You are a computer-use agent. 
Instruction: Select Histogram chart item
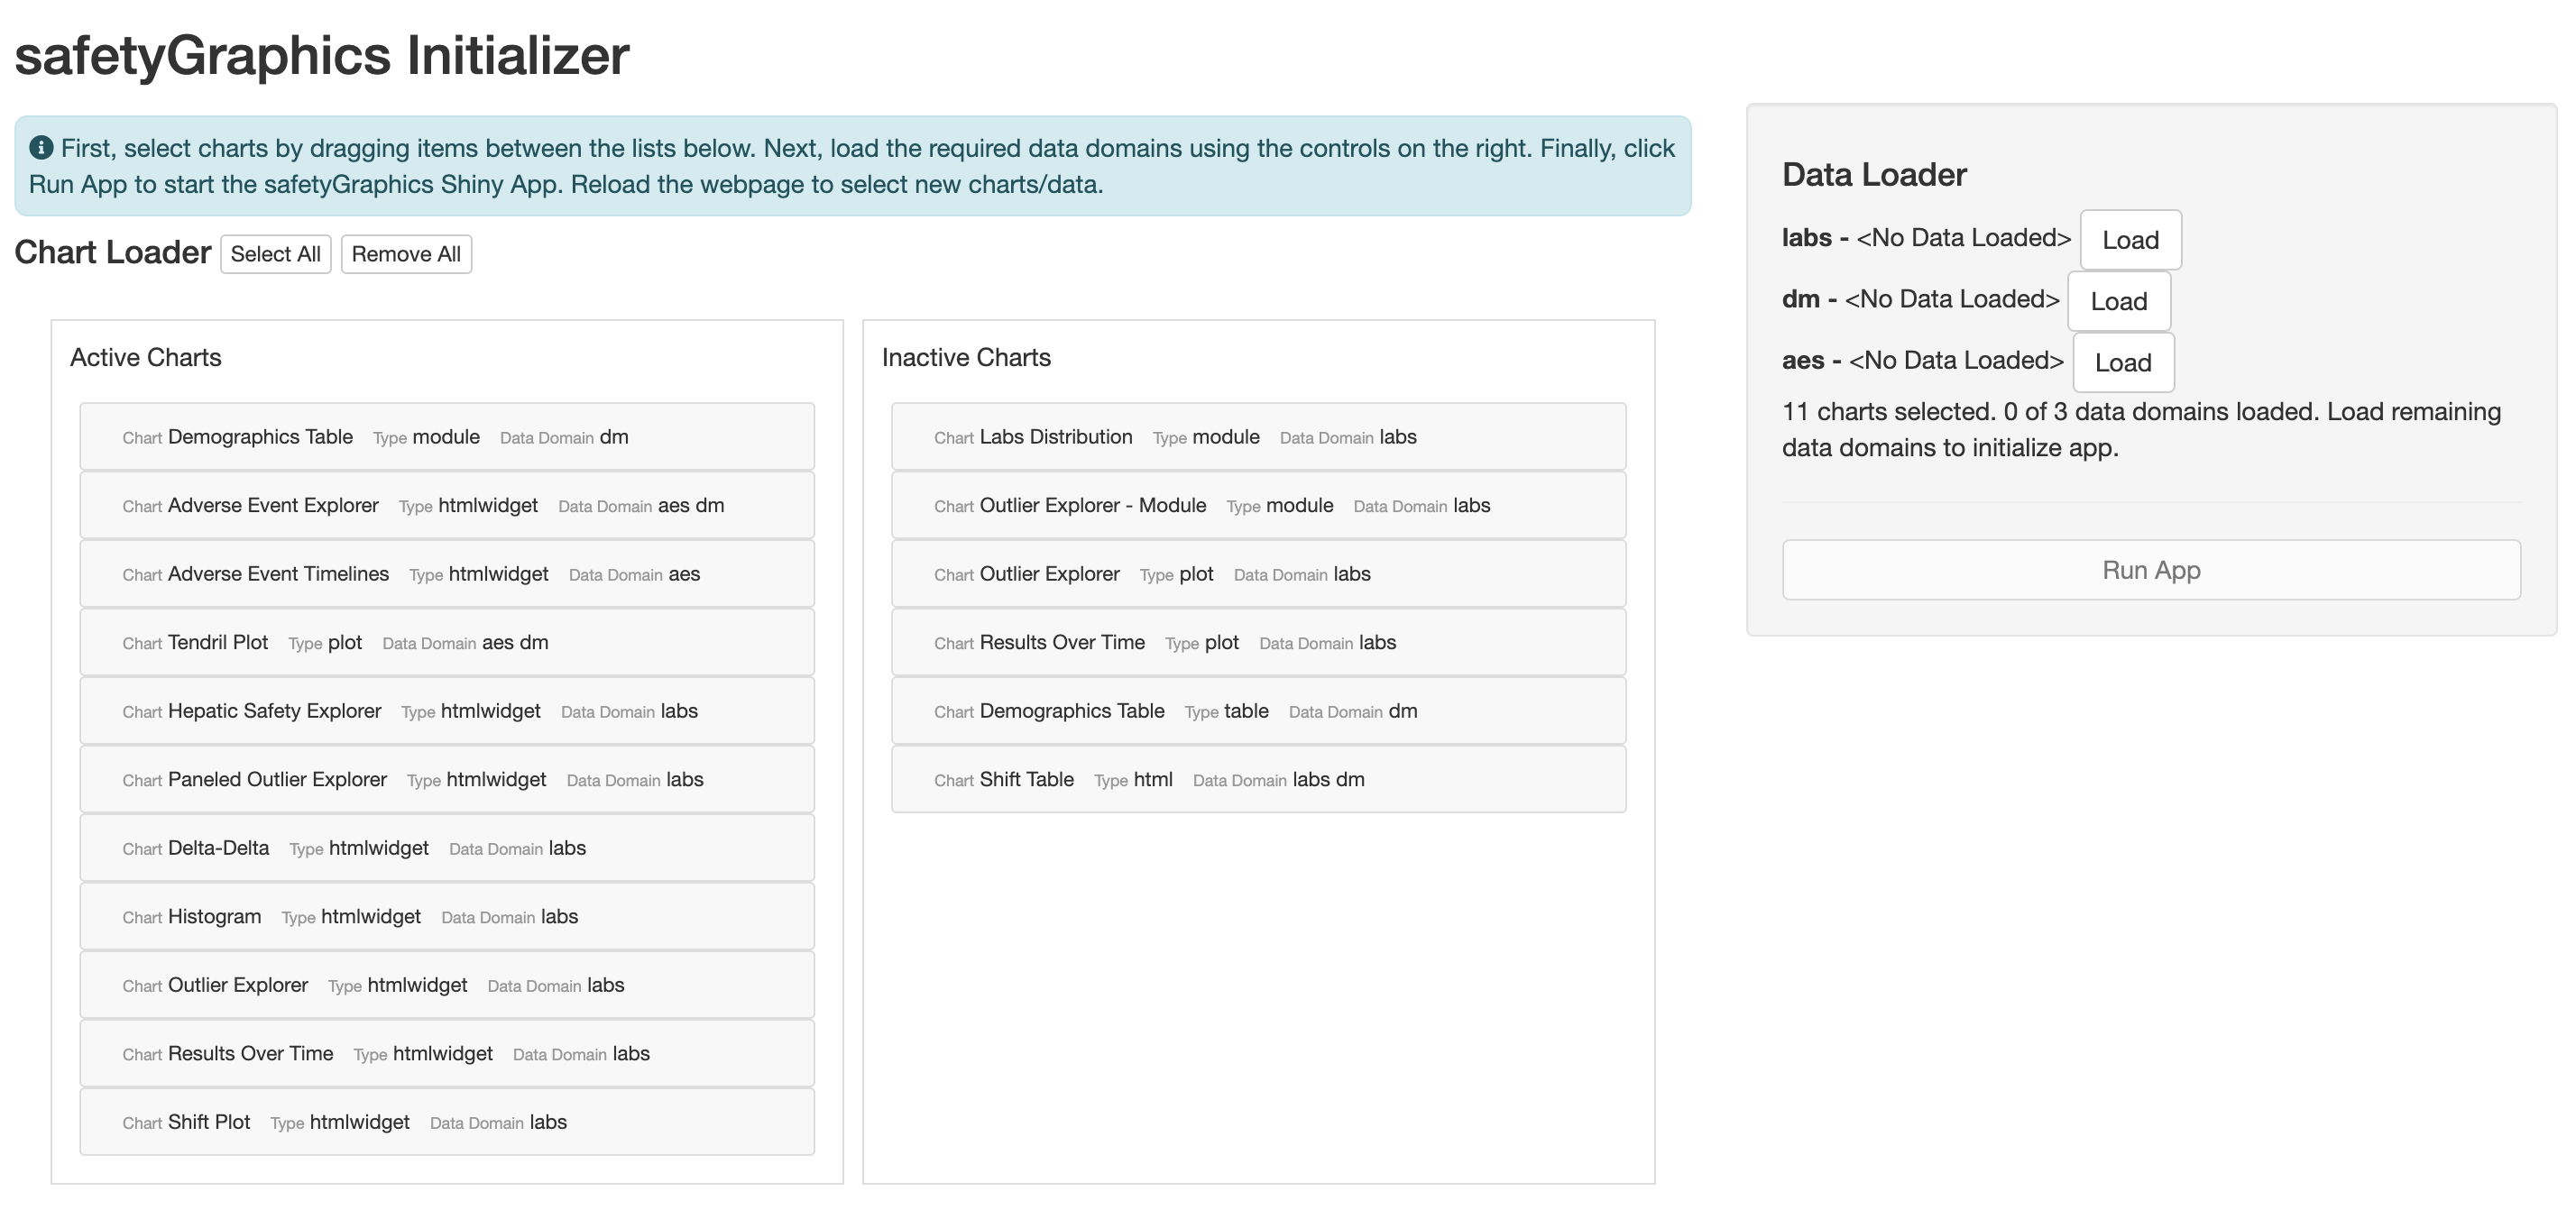pyautogui.click(x=447, y=916)
